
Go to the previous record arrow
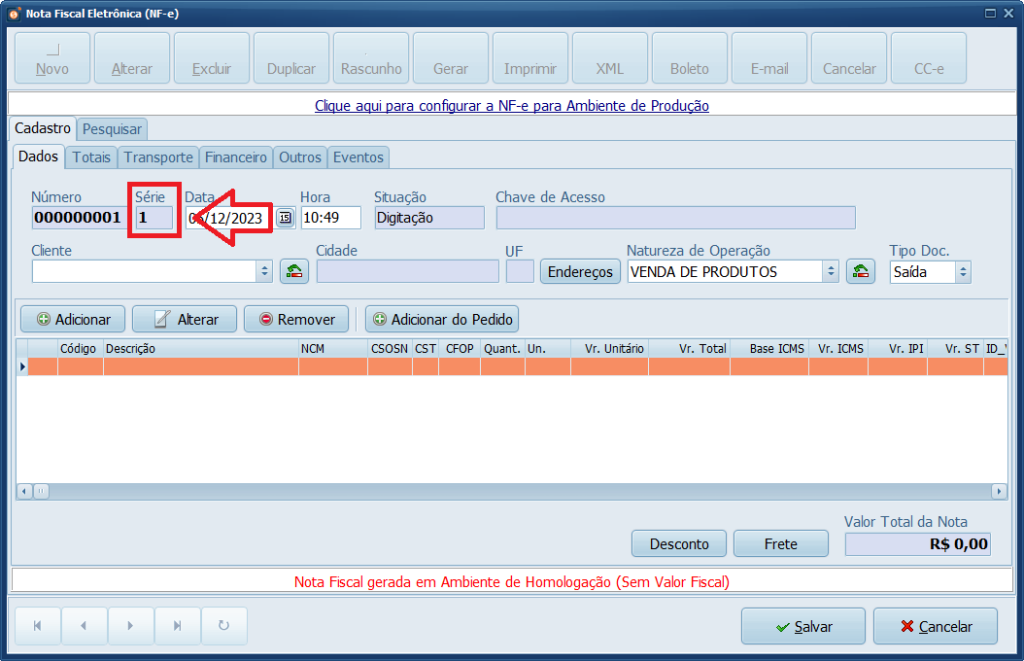84,626
